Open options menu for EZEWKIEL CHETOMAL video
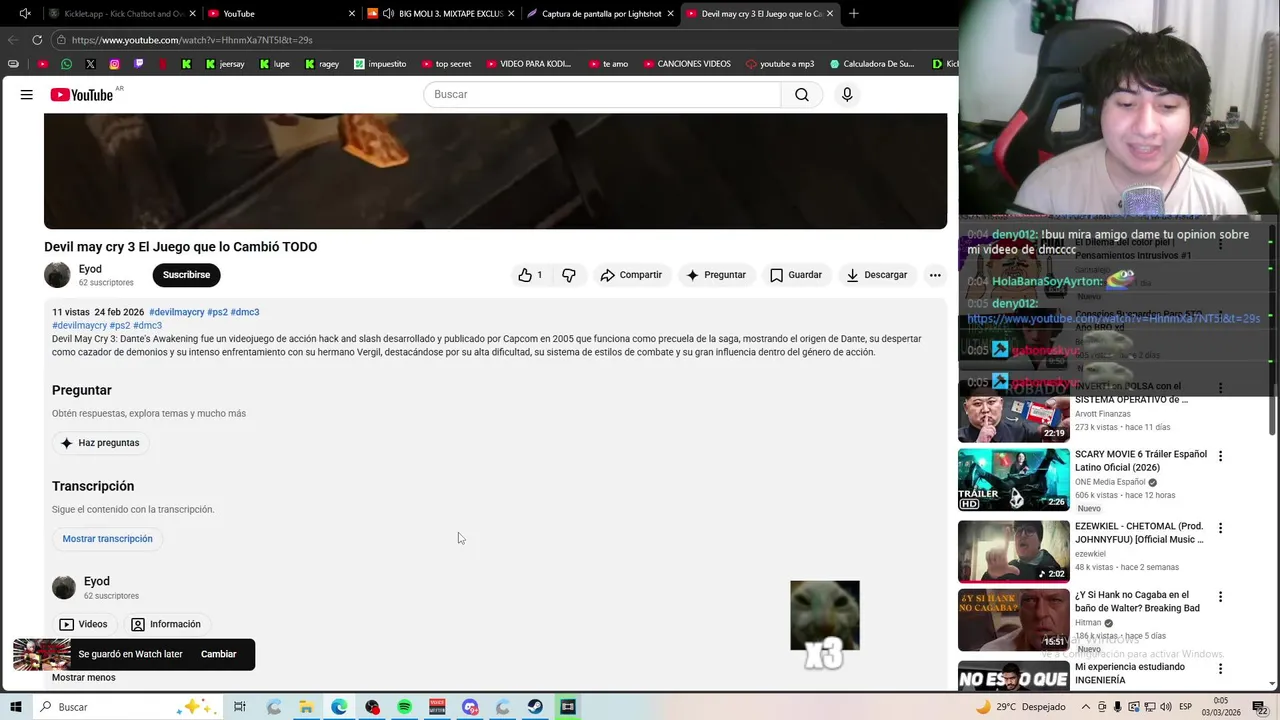Screen dimensions: 1280x720 (x=1220, y=528)
